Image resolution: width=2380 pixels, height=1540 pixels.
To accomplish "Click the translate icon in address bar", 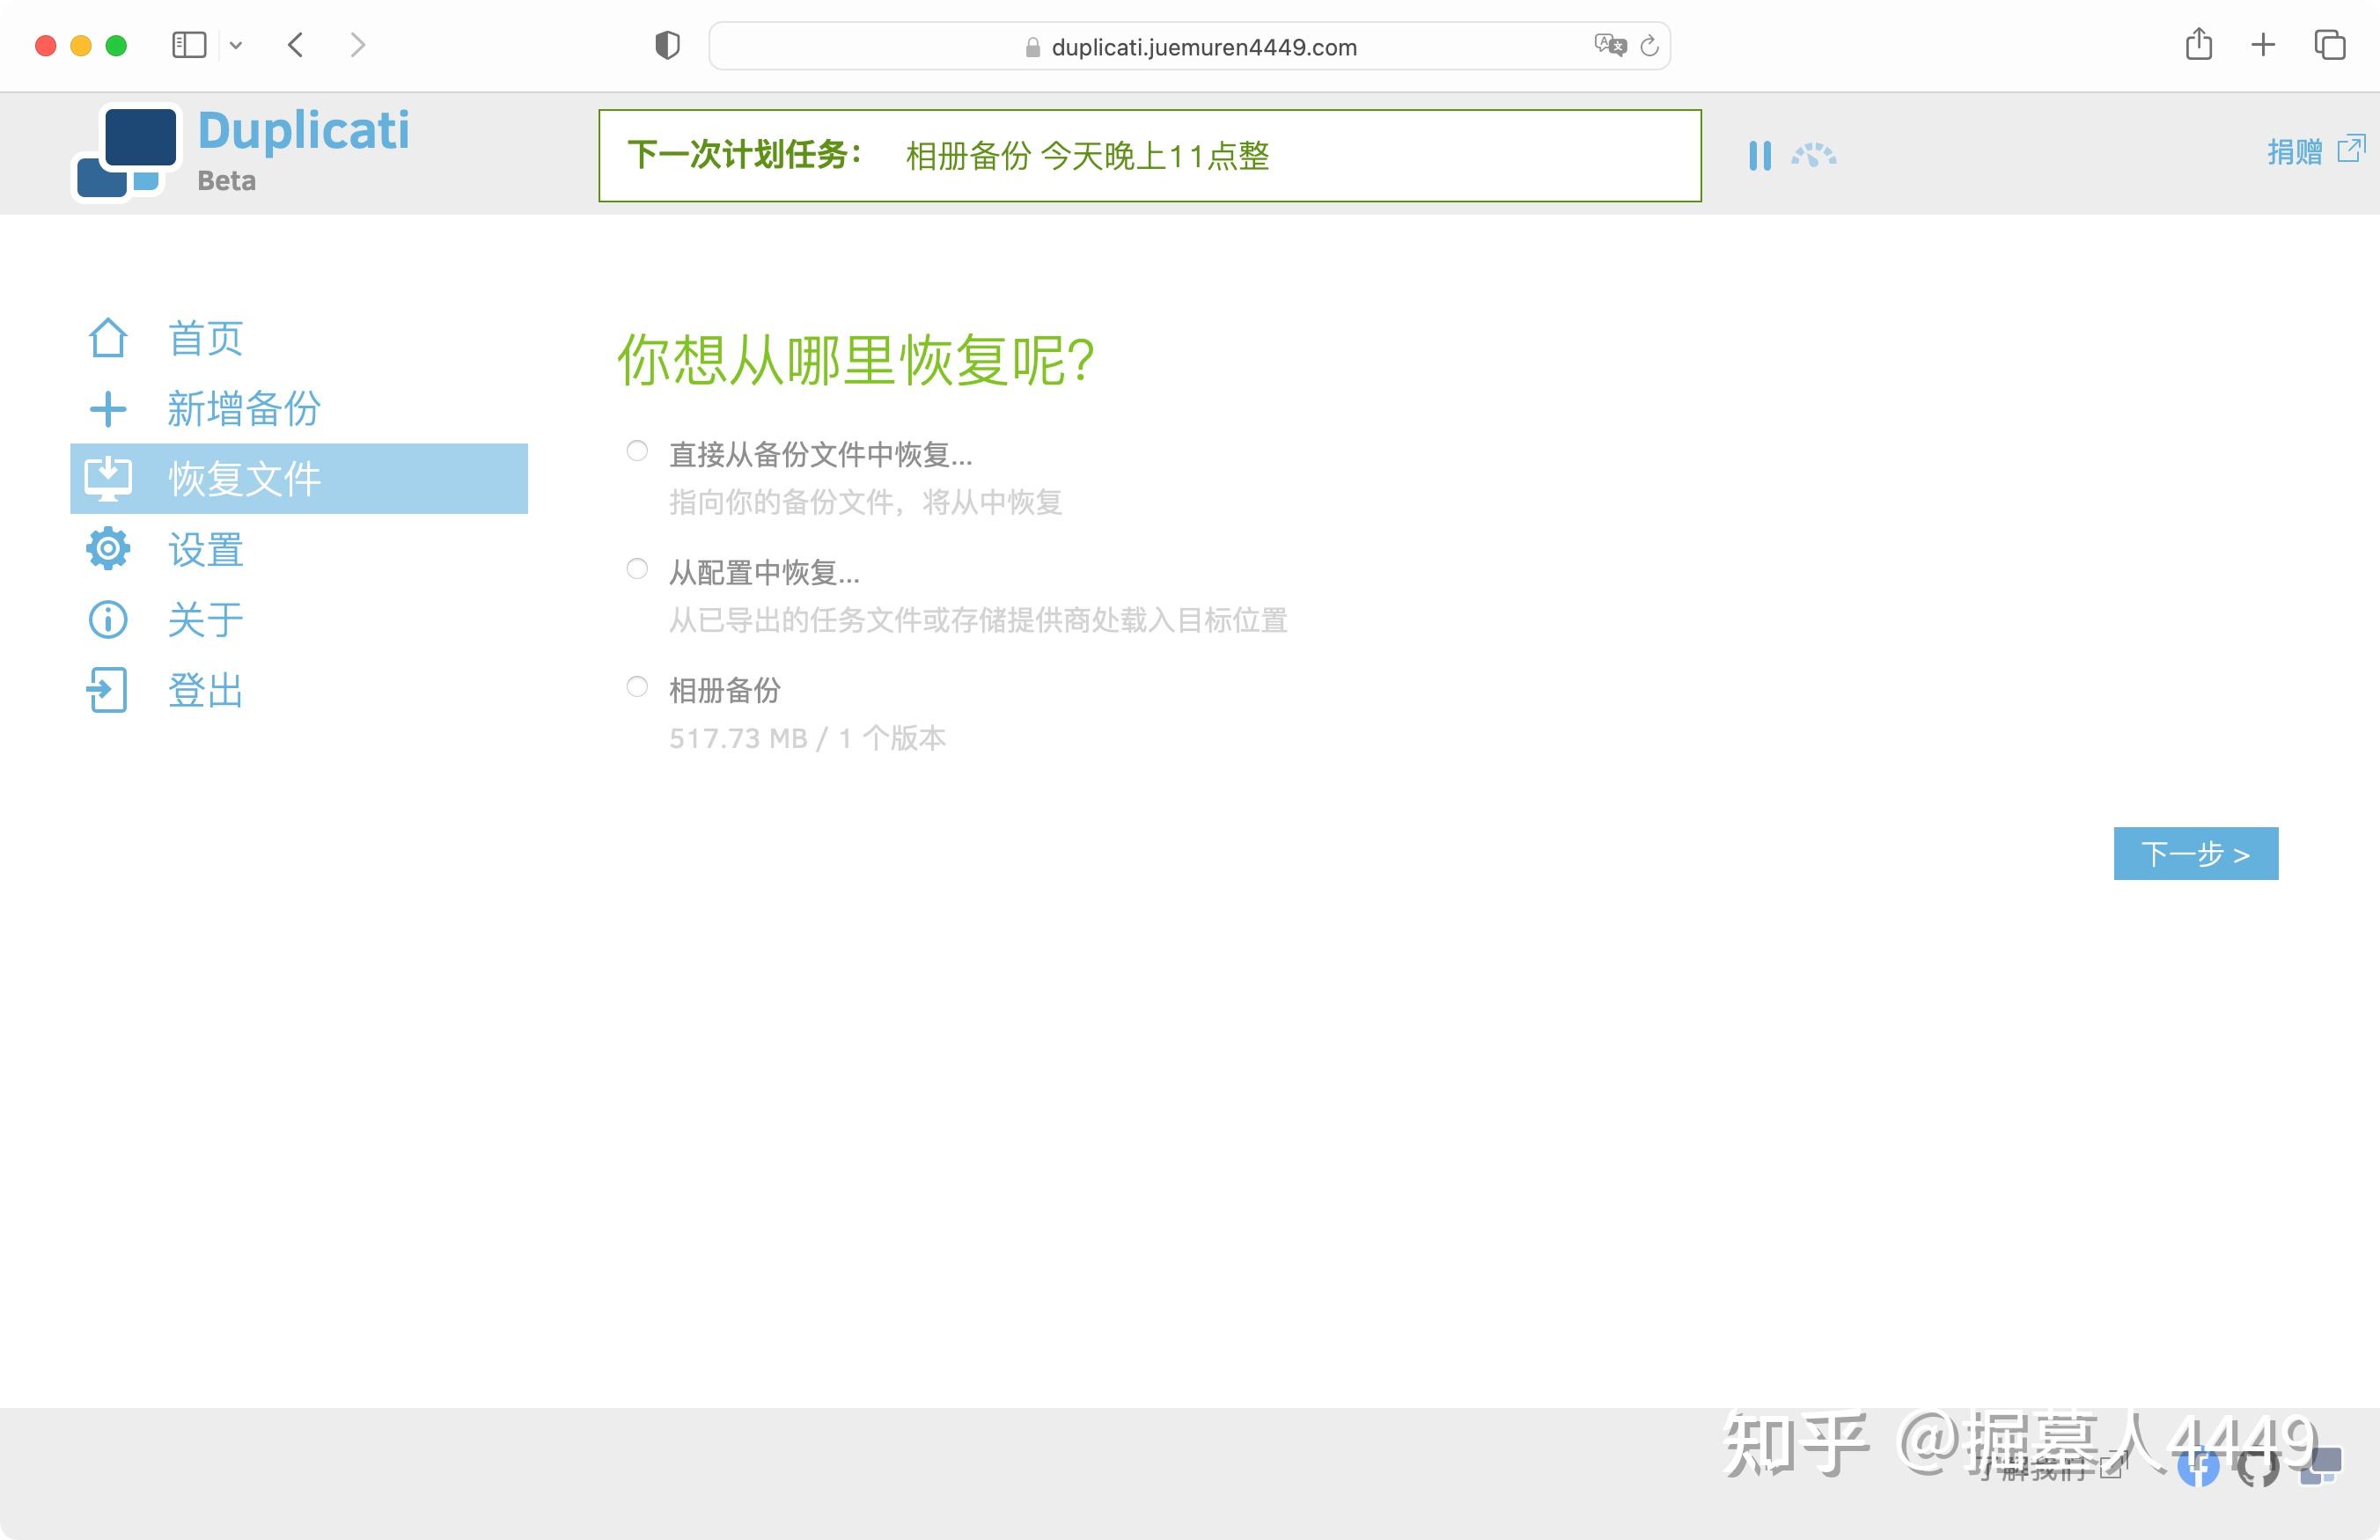I will tap(1609, 45).
